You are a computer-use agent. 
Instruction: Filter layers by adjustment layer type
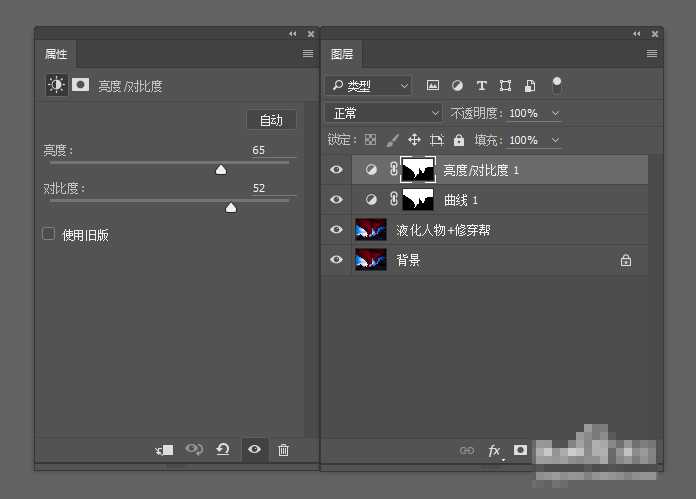(x=457, y=86)
